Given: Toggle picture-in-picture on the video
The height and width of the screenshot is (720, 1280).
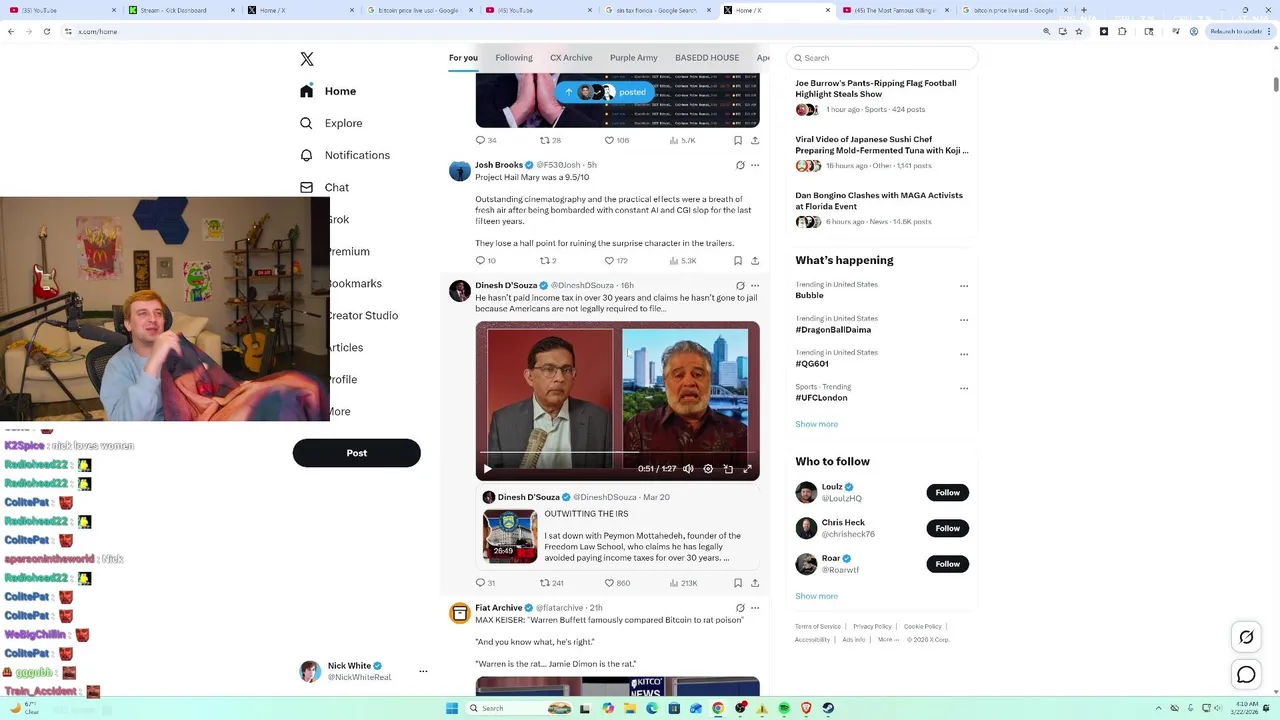Looking at the screenshot, I should pos(728,469).
